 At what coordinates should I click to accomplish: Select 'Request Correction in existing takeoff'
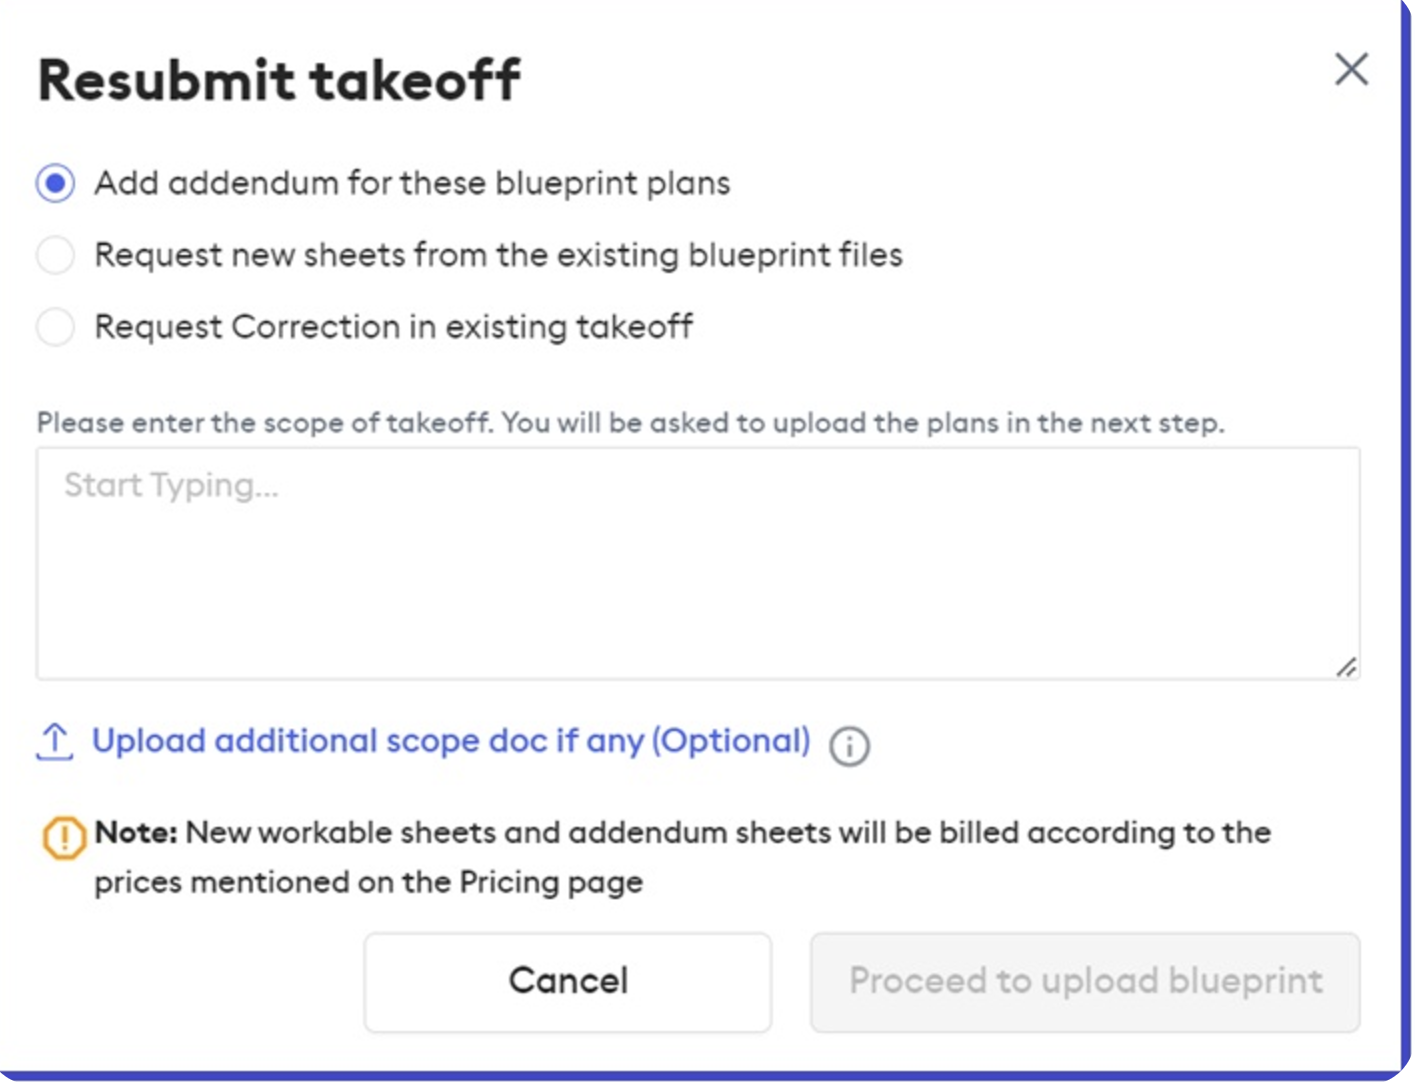point(55,326)
